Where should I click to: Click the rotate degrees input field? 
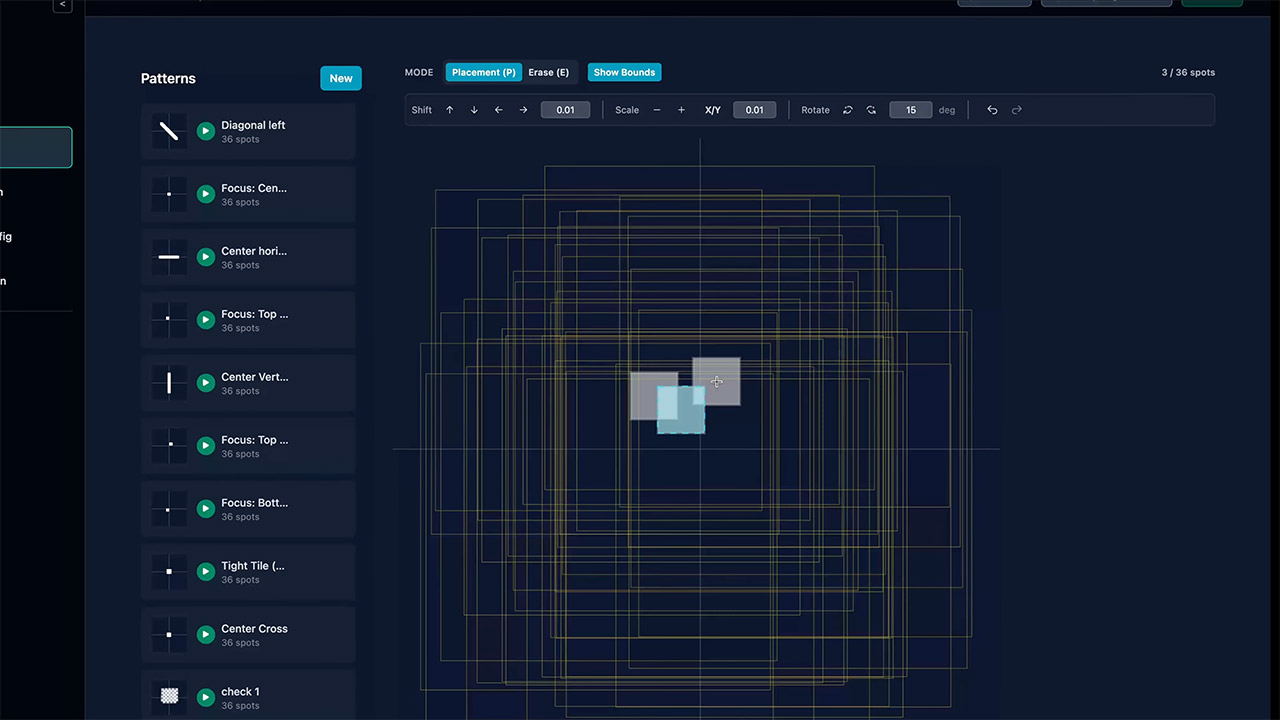(910, 110)
